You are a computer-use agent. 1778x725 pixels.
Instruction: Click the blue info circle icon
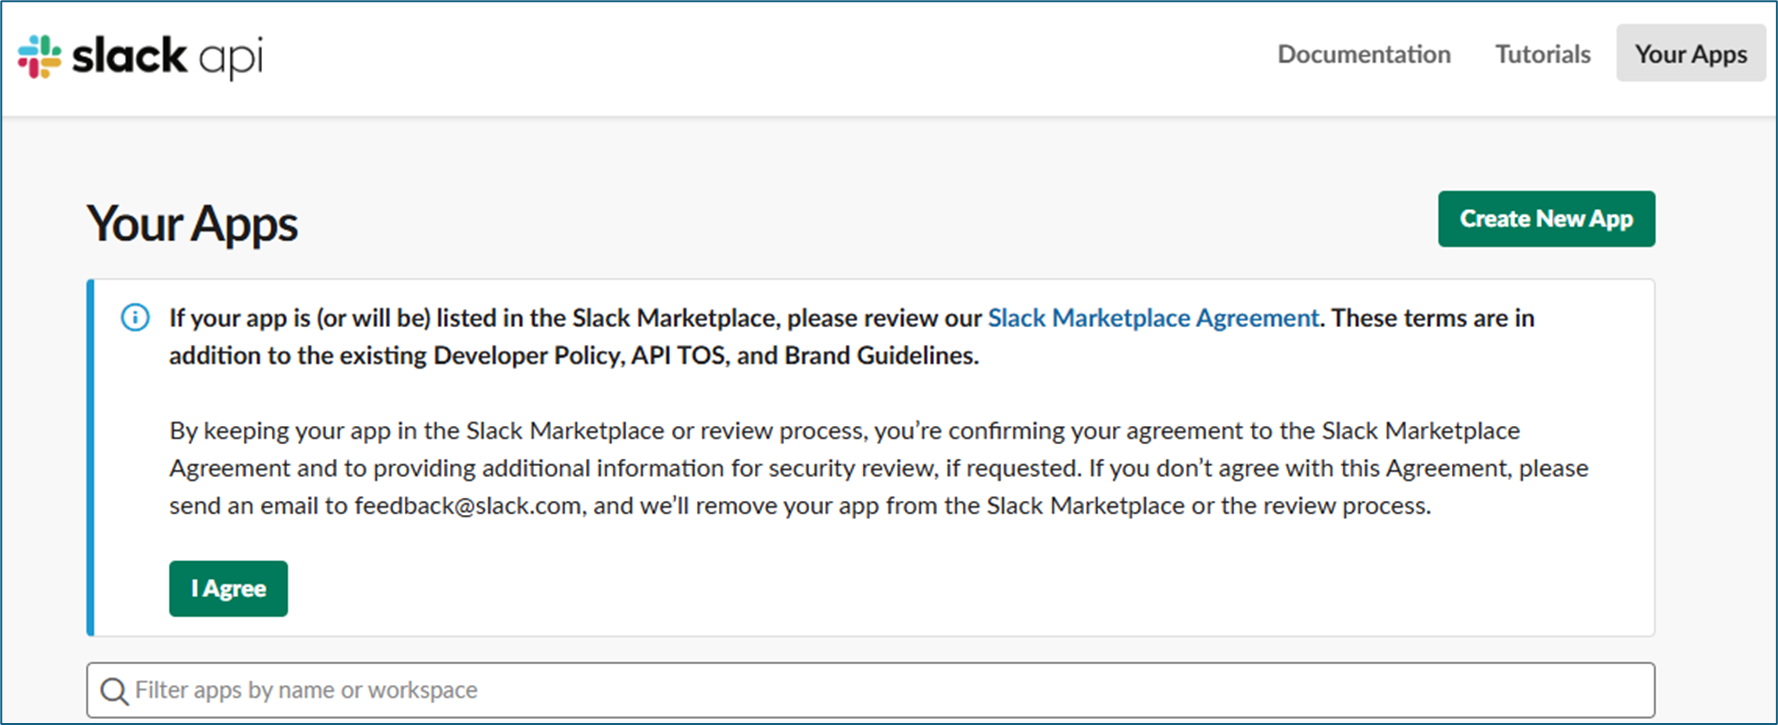[135, 318]
